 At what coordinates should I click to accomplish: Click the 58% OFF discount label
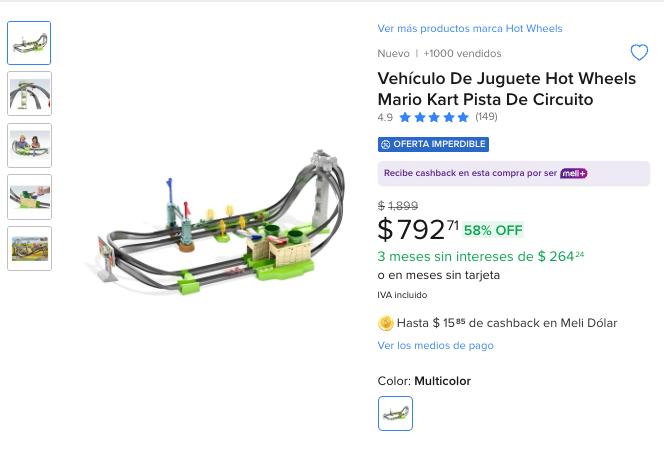coord(493,230)
